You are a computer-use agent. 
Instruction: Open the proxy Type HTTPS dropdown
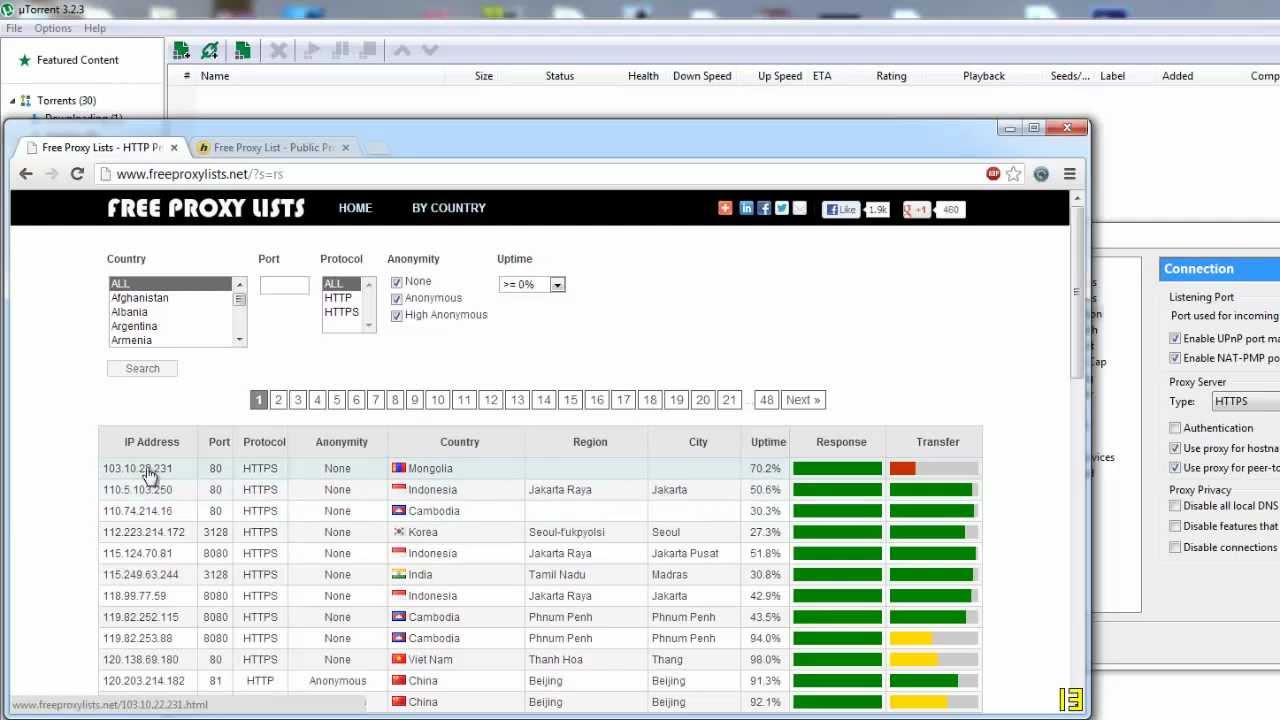[1246, 401]
